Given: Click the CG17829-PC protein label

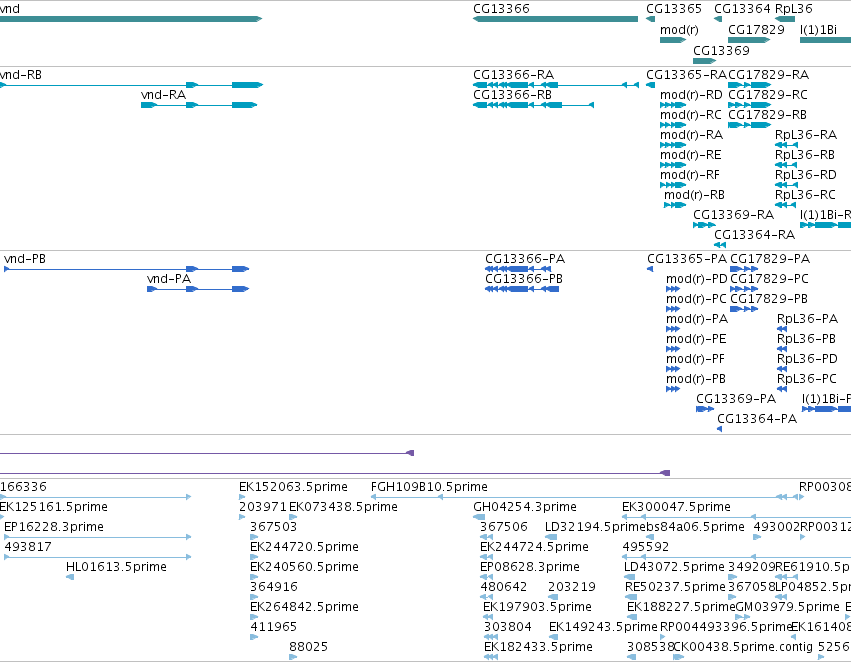Looking at the screenshot, I should pos(769,279).
